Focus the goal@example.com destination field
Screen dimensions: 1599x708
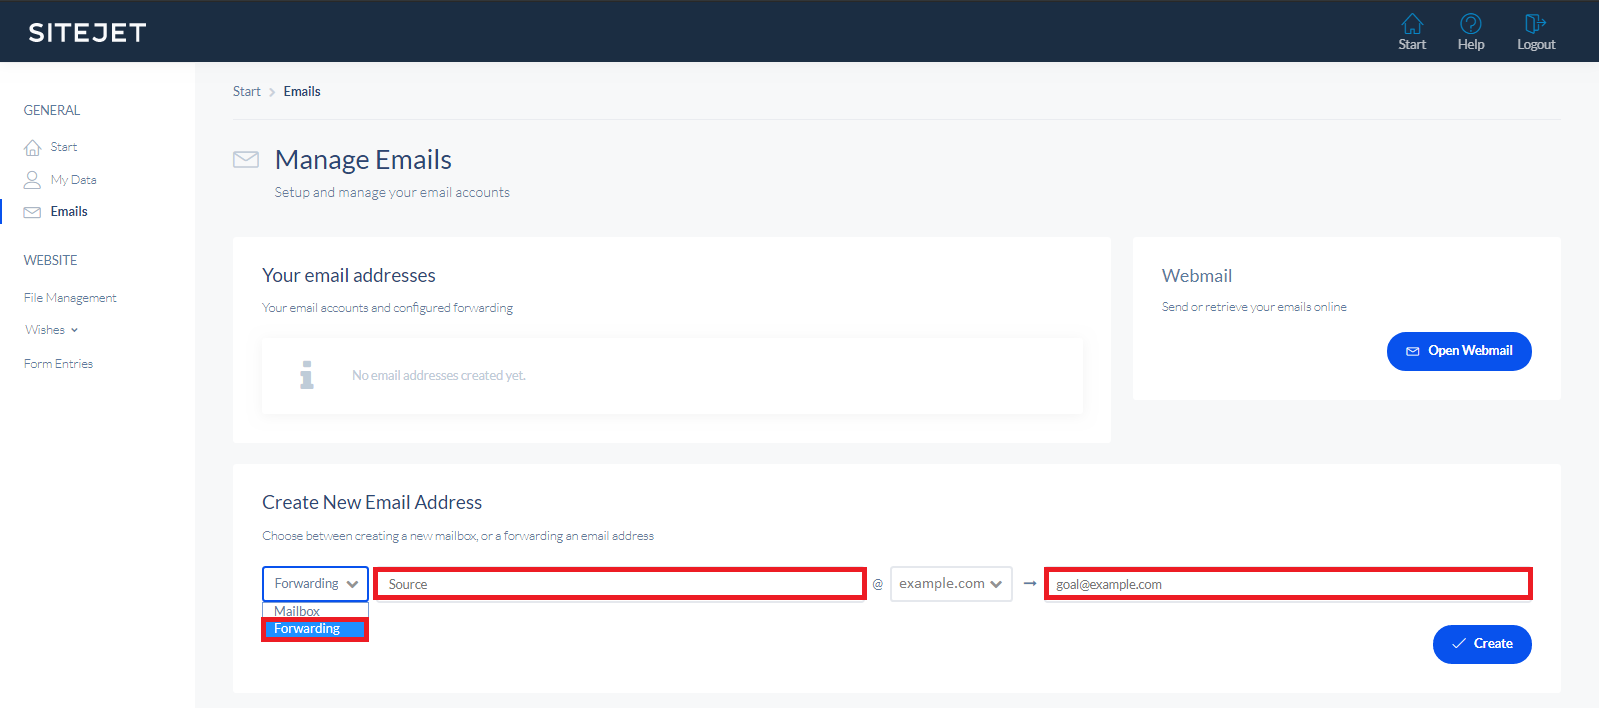1287,584
